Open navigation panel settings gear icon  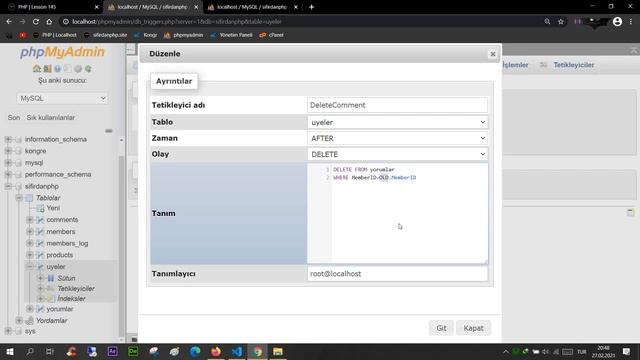tap(78, 69)
